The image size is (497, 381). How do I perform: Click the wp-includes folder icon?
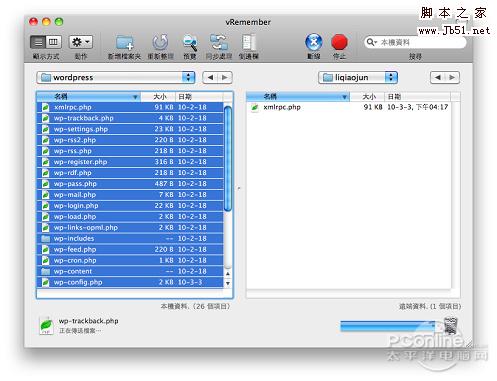click(x=45, y=239)
